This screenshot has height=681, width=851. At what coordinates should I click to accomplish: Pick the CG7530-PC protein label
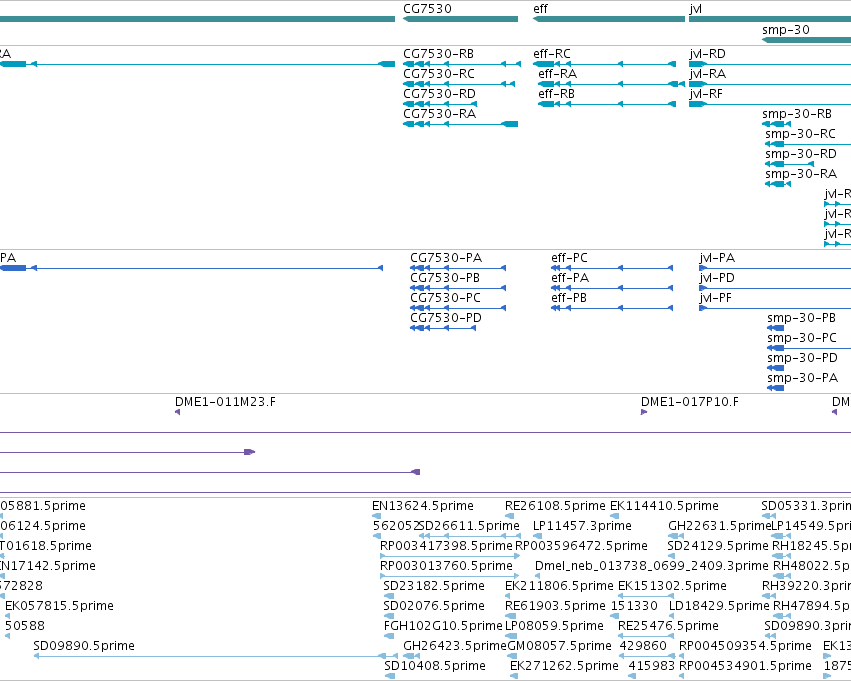pyautogui.click(x=446, y=298)
